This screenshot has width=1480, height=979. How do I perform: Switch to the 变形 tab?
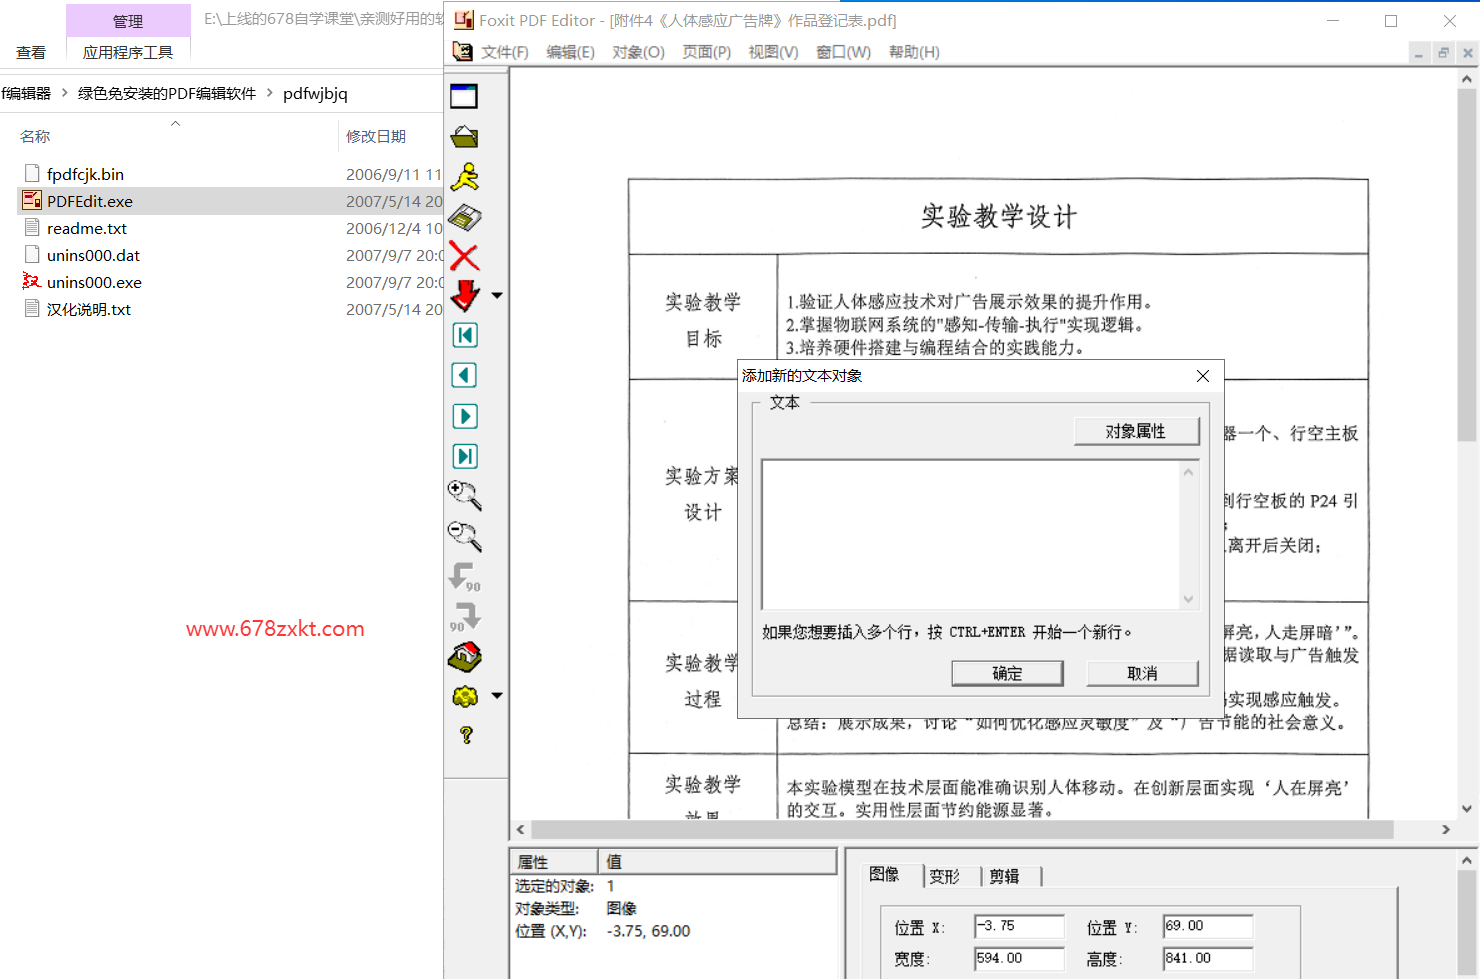[944, 877]
